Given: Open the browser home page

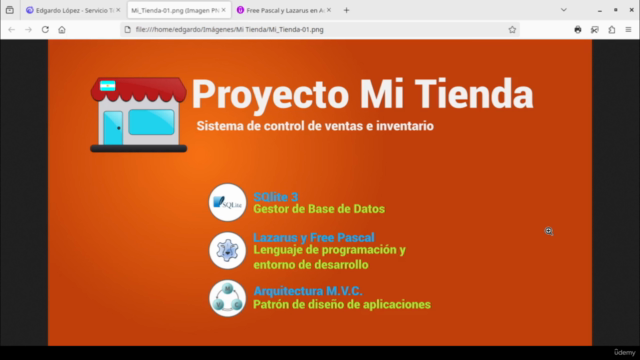Looking at the screenshot, I should pyautogui.click(x=62, y=29).
